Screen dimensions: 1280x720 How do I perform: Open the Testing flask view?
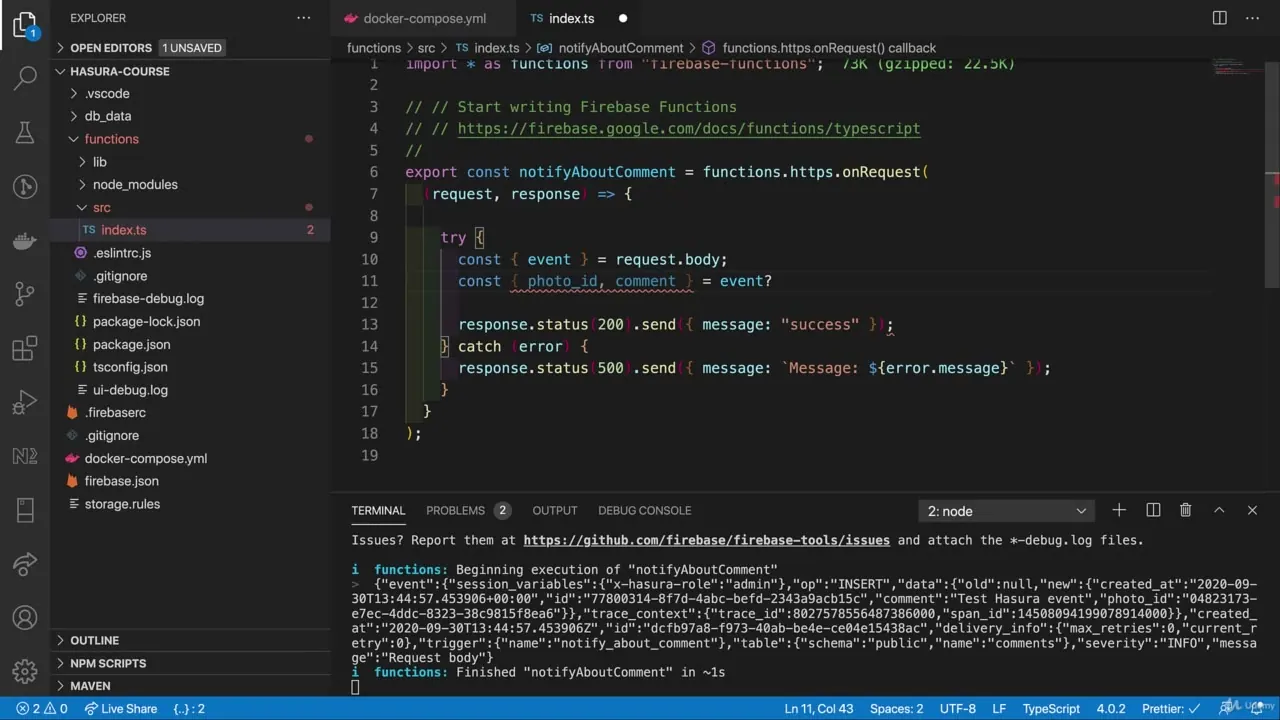(25, 132)
